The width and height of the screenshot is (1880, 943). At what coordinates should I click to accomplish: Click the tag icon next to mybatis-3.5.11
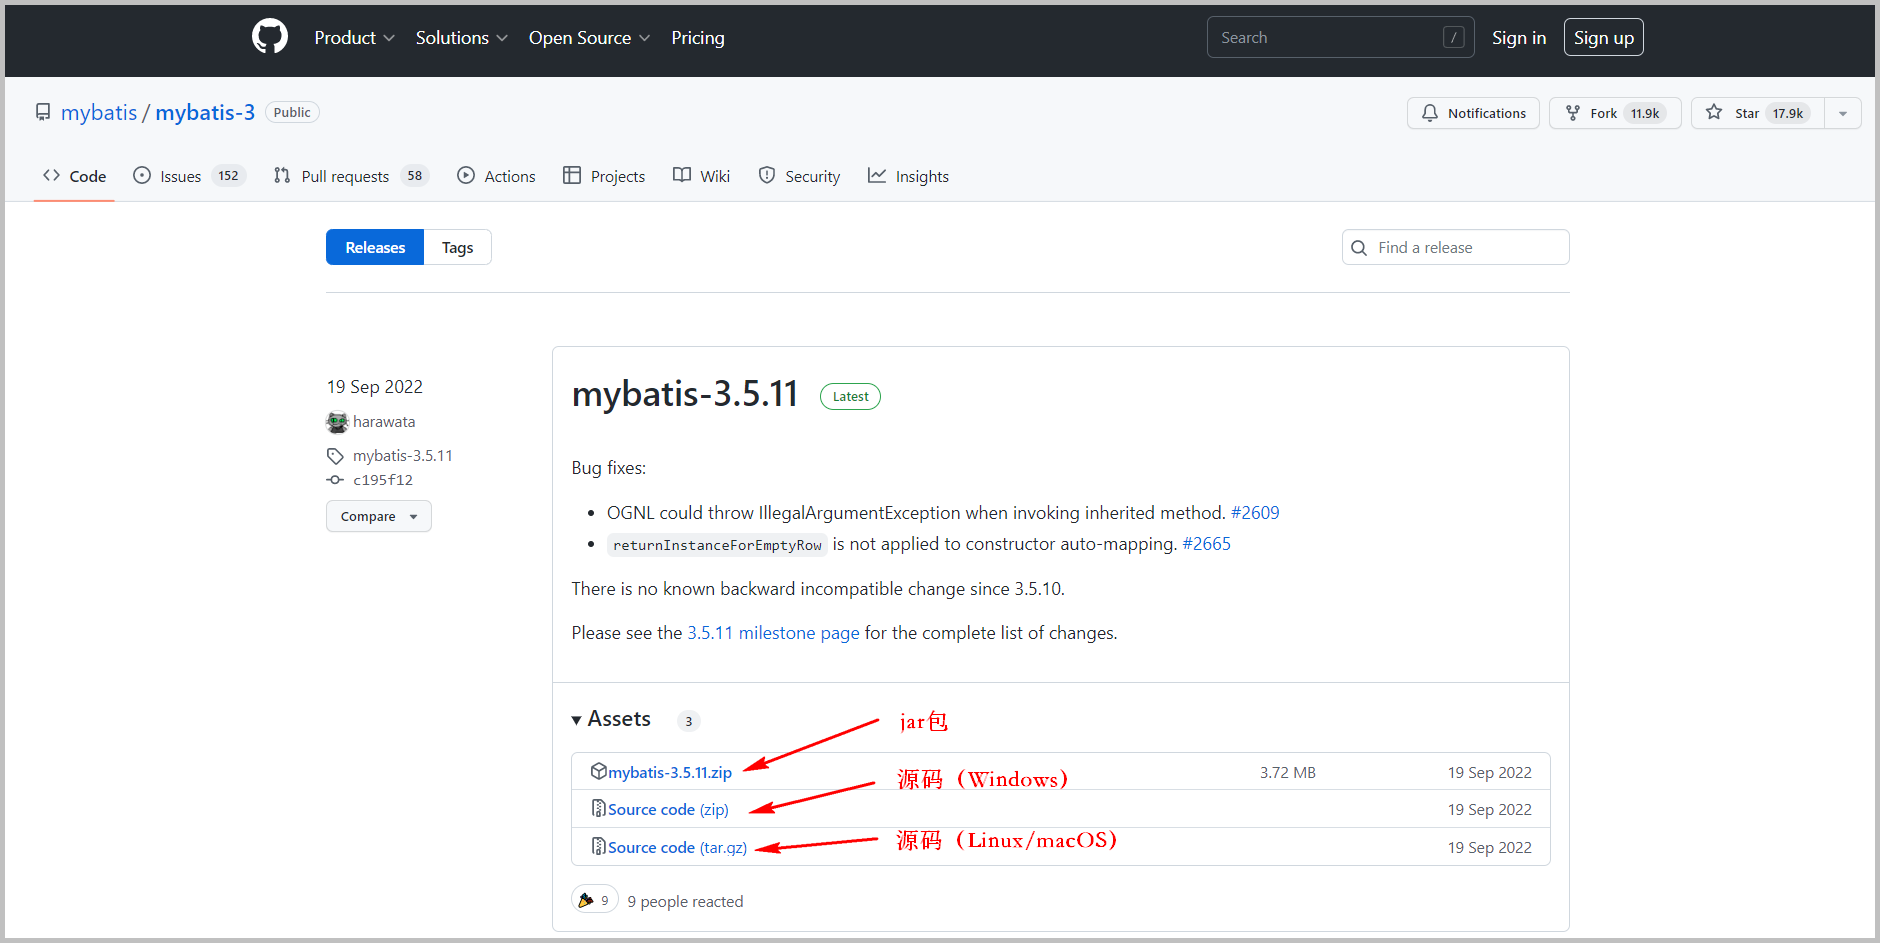tap(335, 456)
